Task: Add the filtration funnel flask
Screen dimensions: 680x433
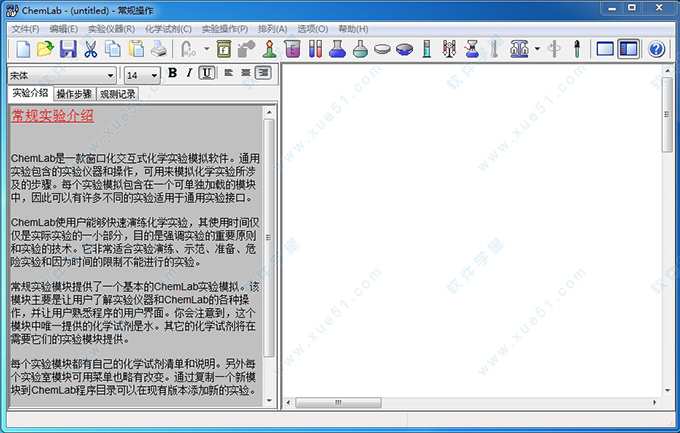Action: click(472, 49)
